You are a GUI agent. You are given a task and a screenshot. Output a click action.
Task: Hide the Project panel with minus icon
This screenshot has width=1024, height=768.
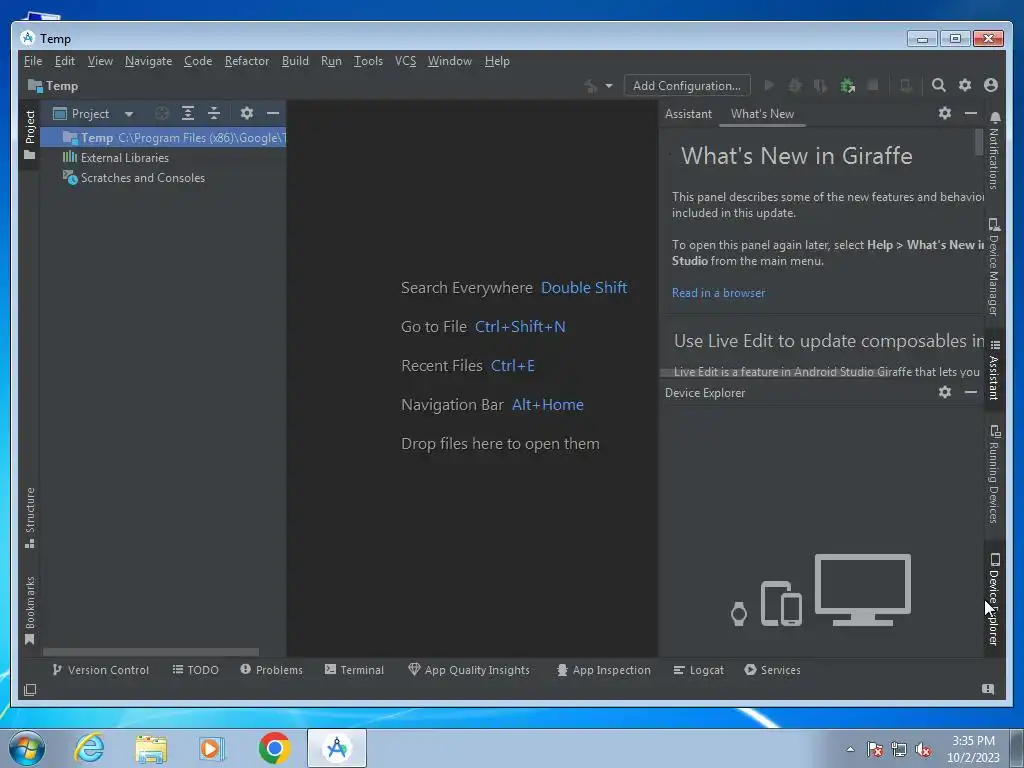(273, 113)
